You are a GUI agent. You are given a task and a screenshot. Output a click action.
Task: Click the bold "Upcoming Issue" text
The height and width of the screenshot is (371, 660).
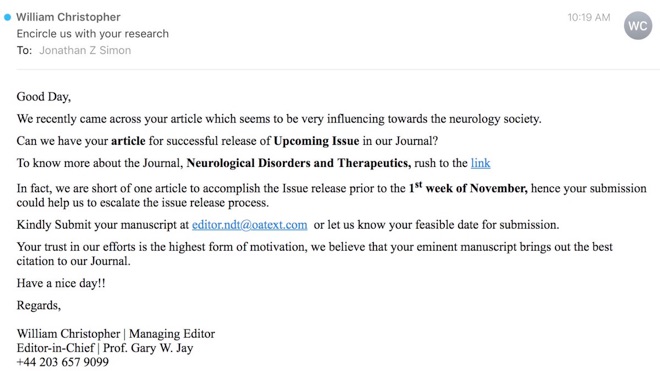click(x=316, y=141)
